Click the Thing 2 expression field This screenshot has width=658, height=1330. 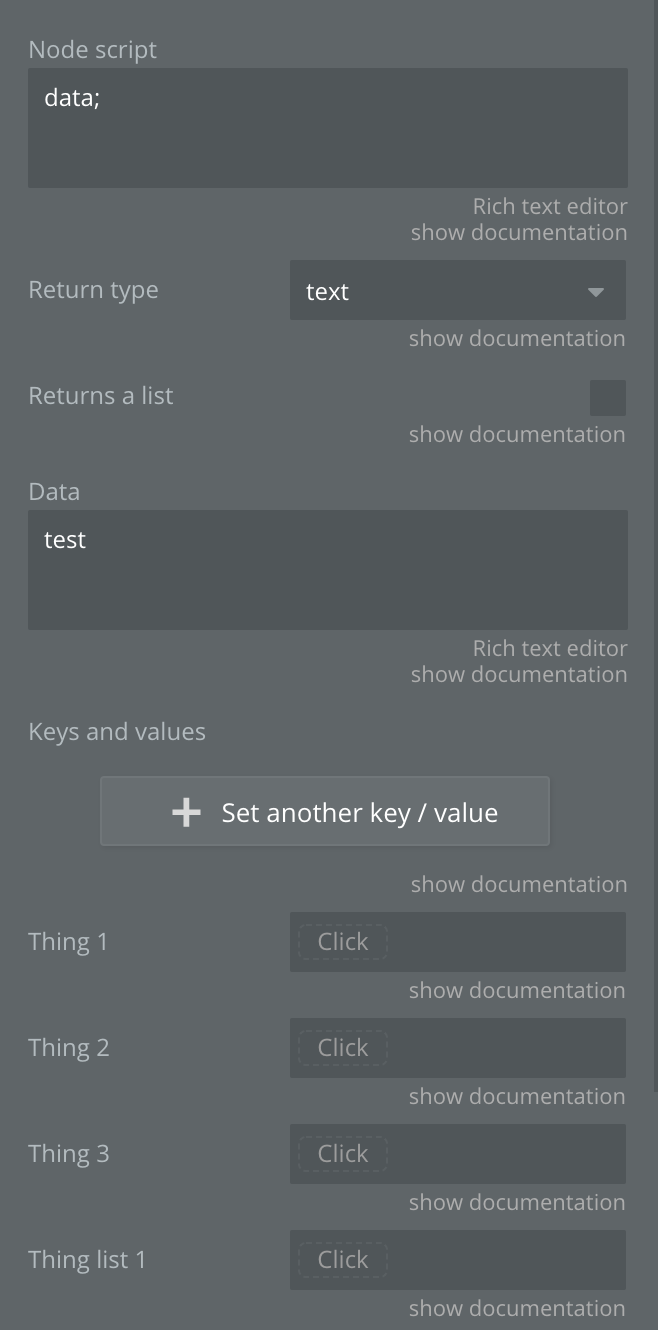click(457, 1048)
